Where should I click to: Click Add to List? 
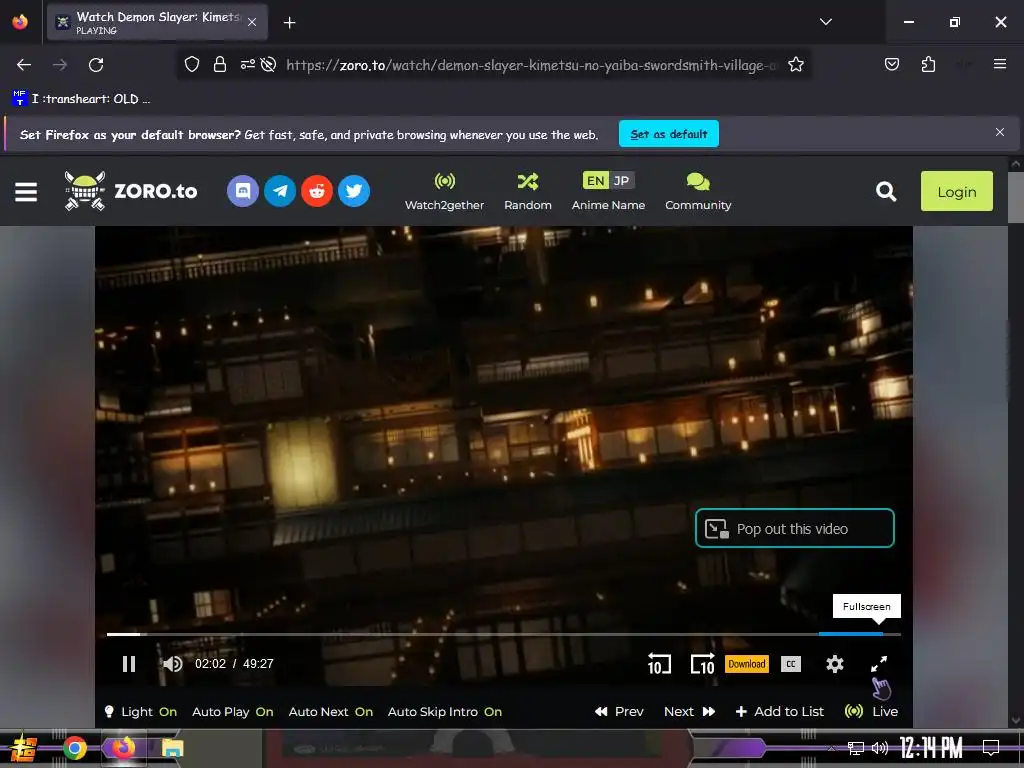(780, 711)
